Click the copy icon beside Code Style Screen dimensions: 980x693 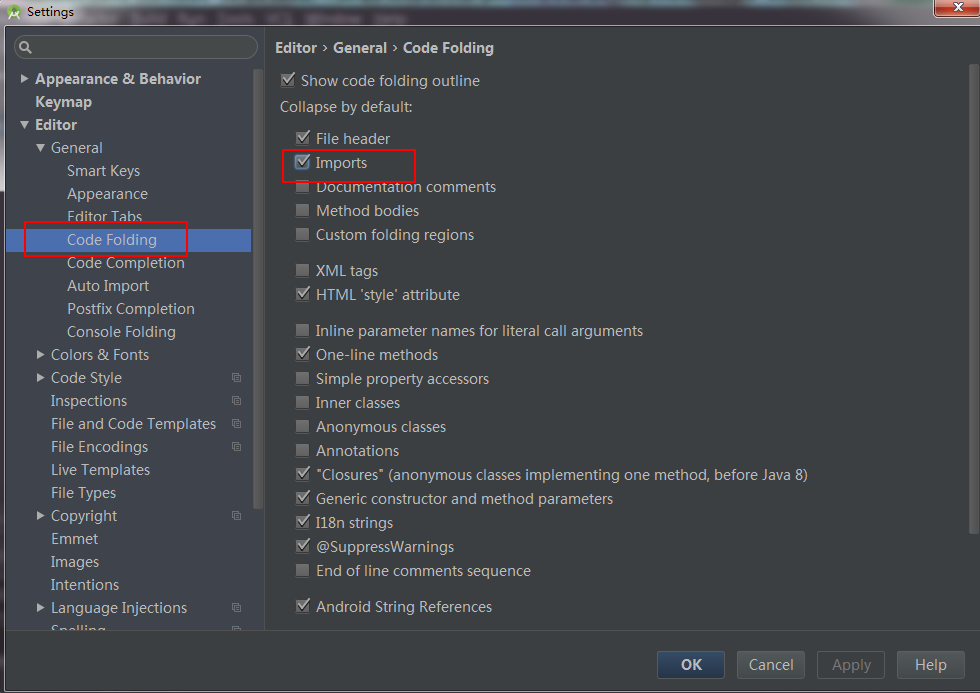236,377
